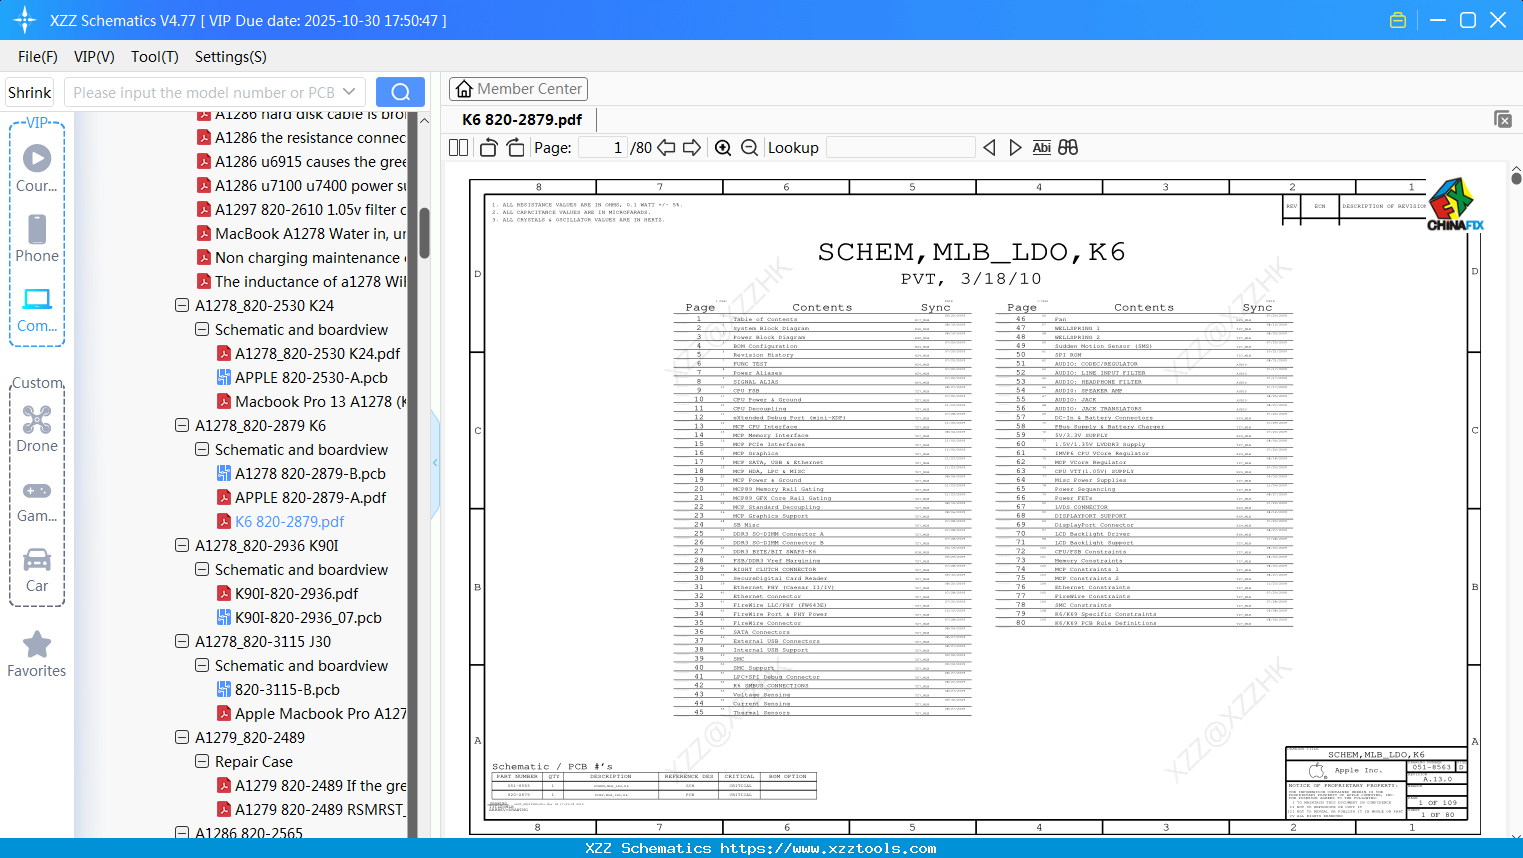This screenshot has width=1523, height=858.
Task: Rotate the PDF page clockwise
Action: tap(516, 148)
